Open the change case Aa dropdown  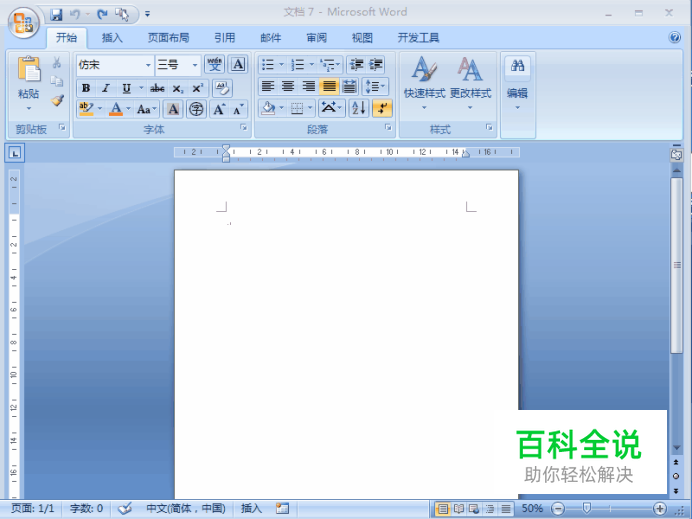click(x=147, y=109)
